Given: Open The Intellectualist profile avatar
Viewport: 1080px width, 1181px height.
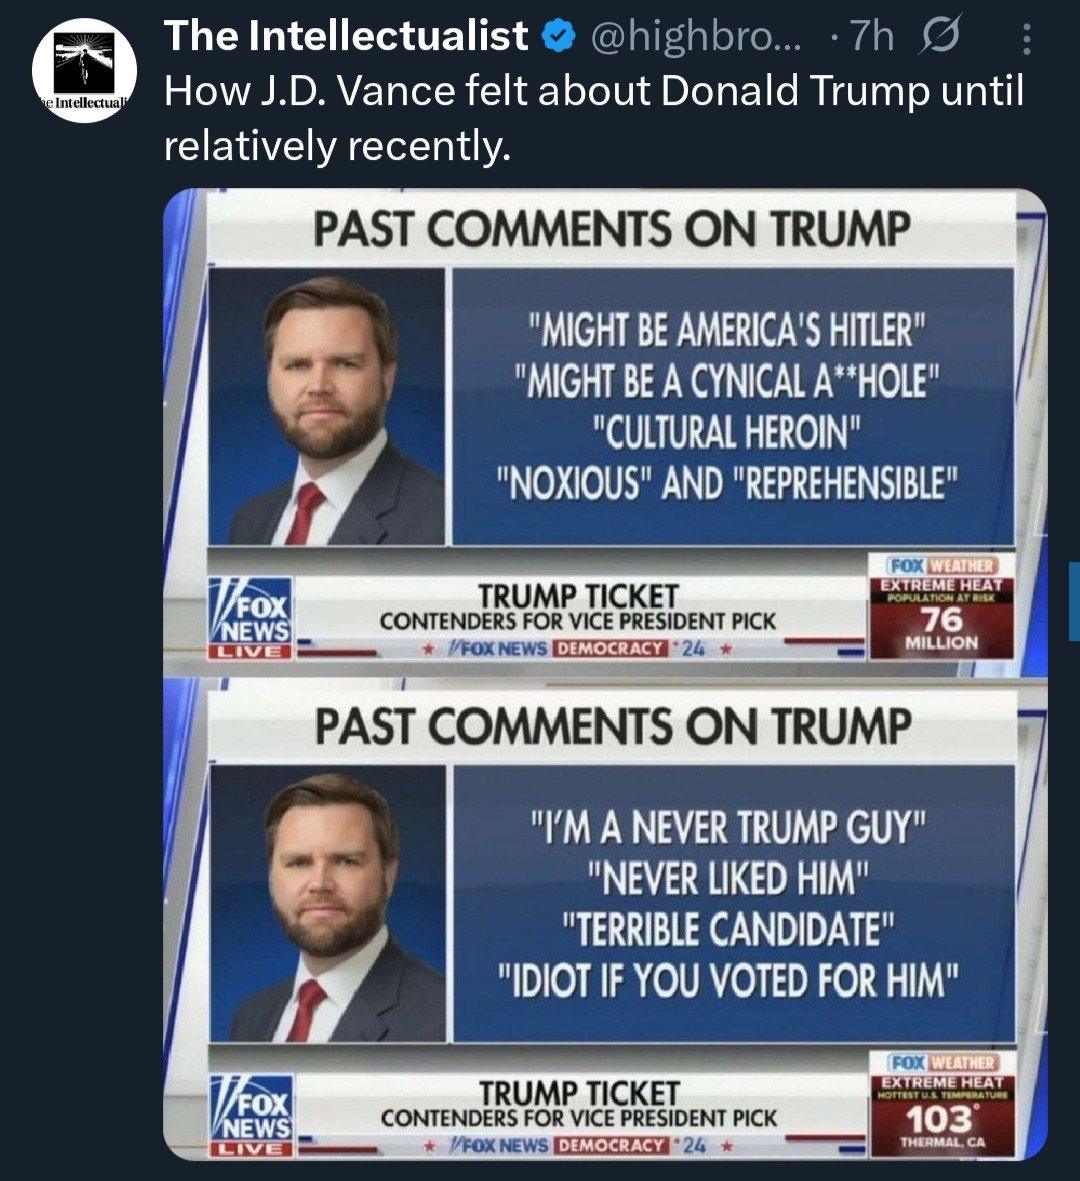Looking at the screenshot, I should tap(84, 70).
